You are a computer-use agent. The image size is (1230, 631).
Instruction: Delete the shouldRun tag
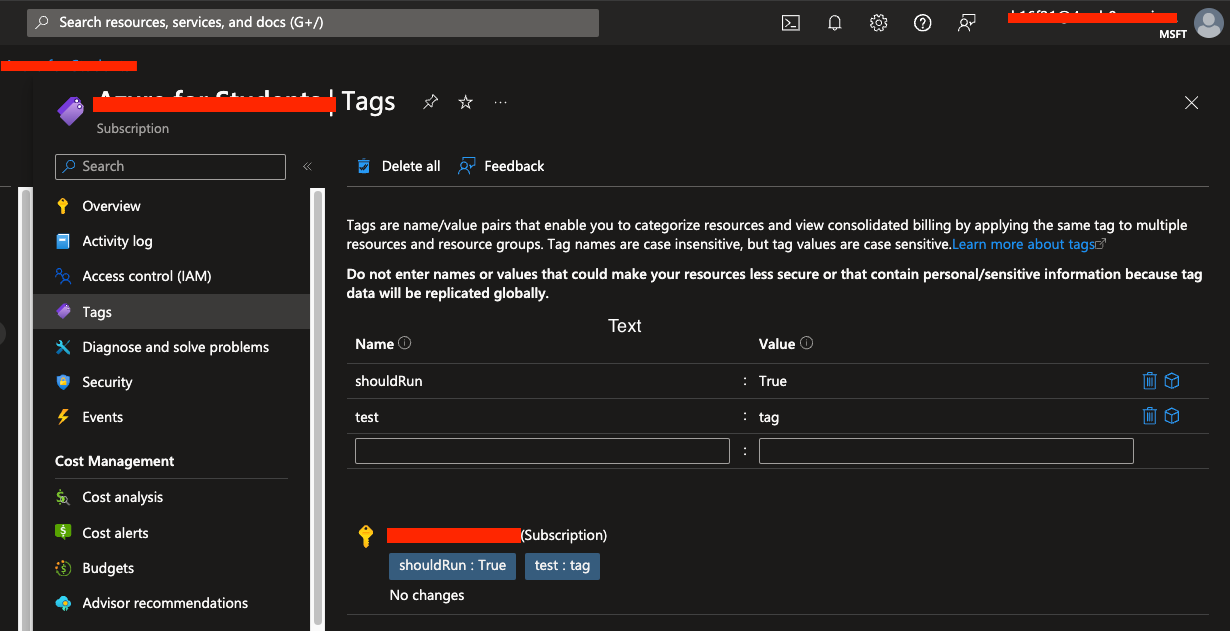(x=1150, y=381)
